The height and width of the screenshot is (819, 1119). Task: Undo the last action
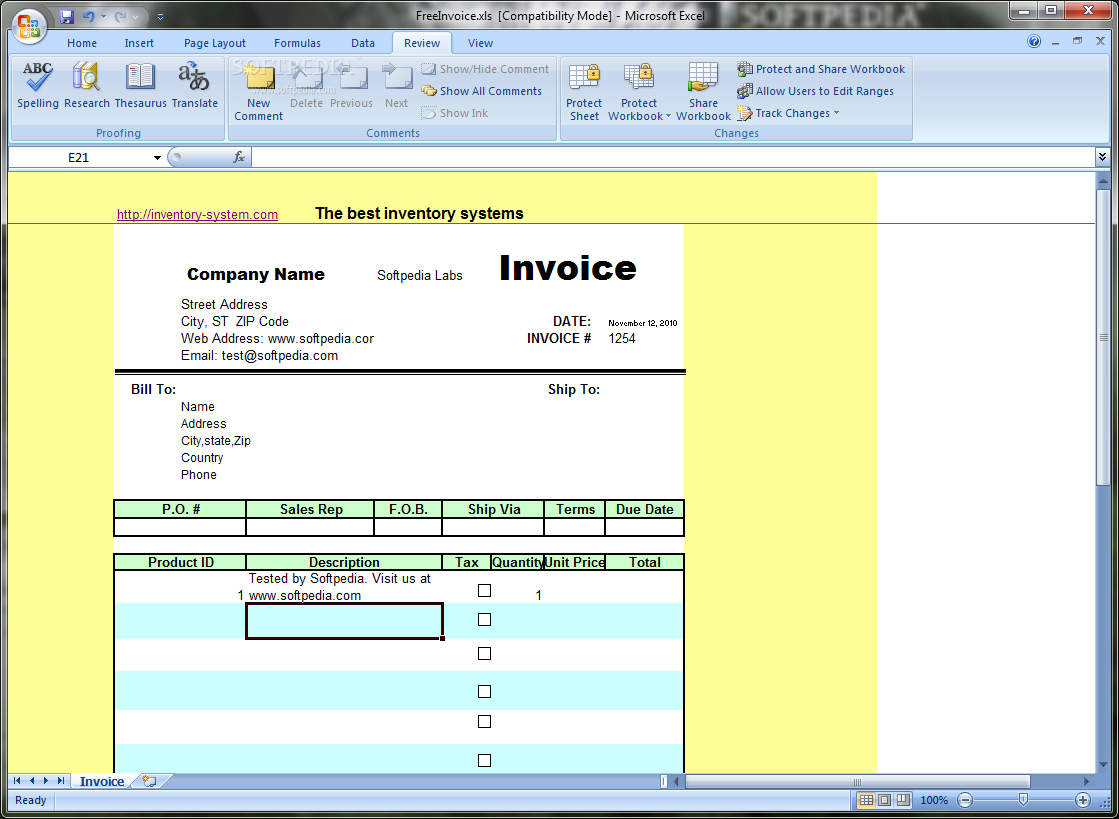[x=88, y=16]
